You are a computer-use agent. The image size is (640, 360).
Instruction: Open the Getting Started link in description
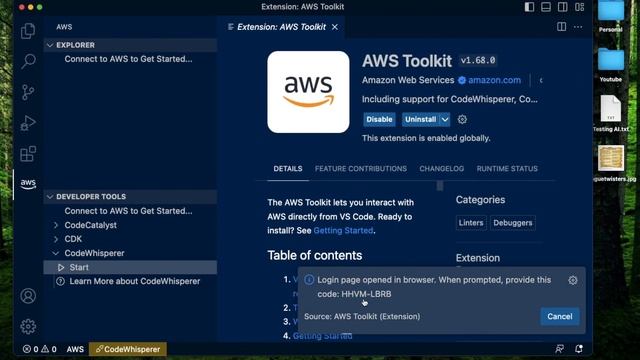point(343,231)
